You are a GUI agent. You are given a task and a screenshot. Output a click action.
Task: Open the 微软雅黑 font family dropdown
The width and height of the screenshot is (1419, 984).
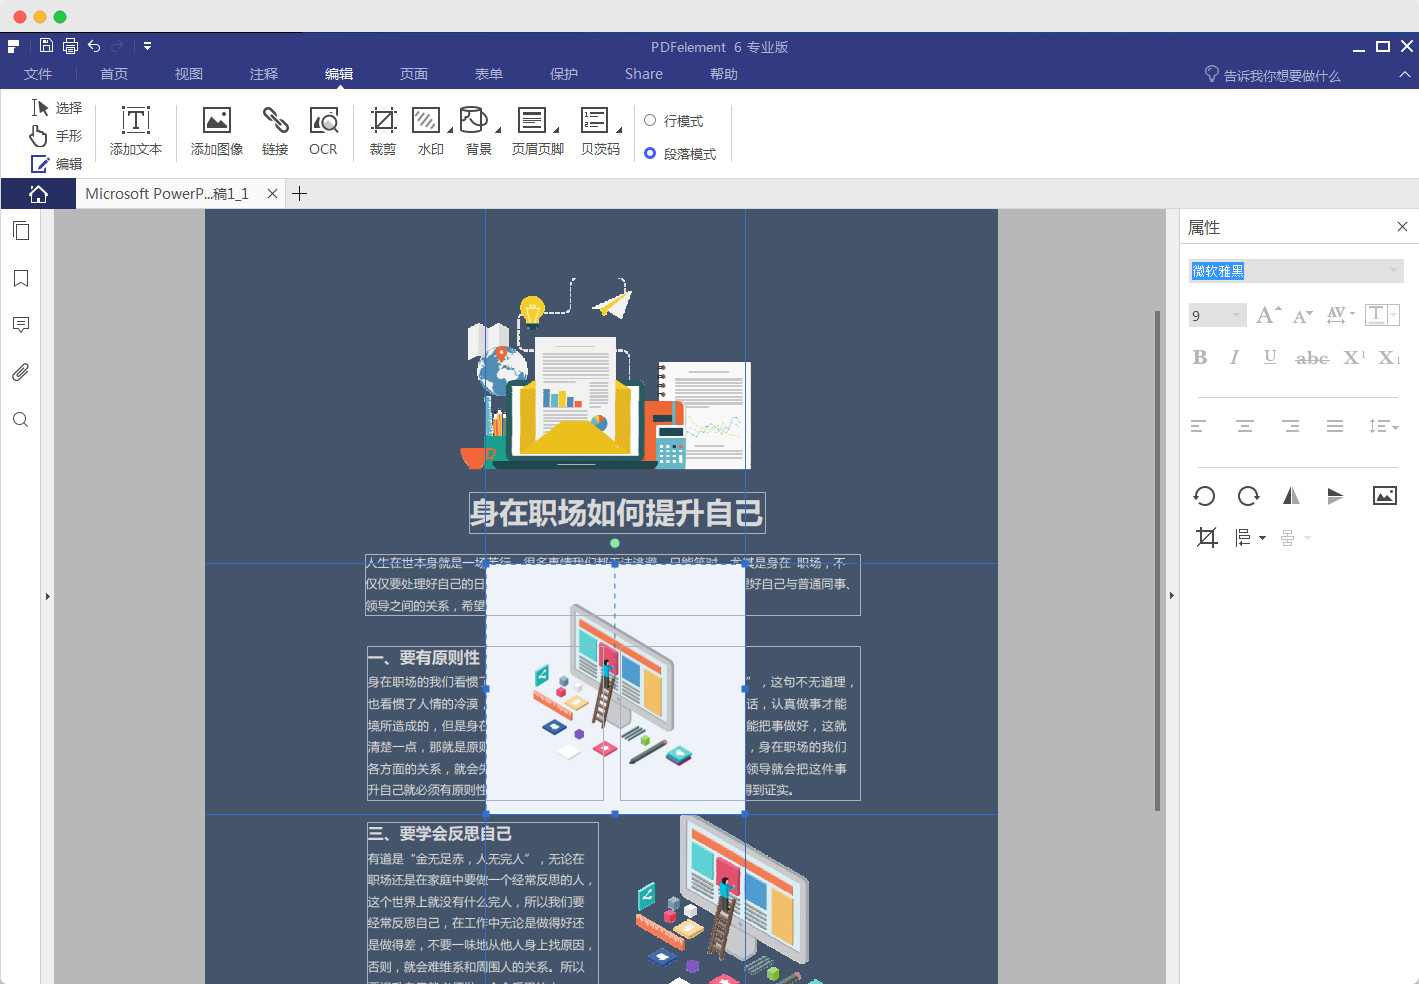1392,270
